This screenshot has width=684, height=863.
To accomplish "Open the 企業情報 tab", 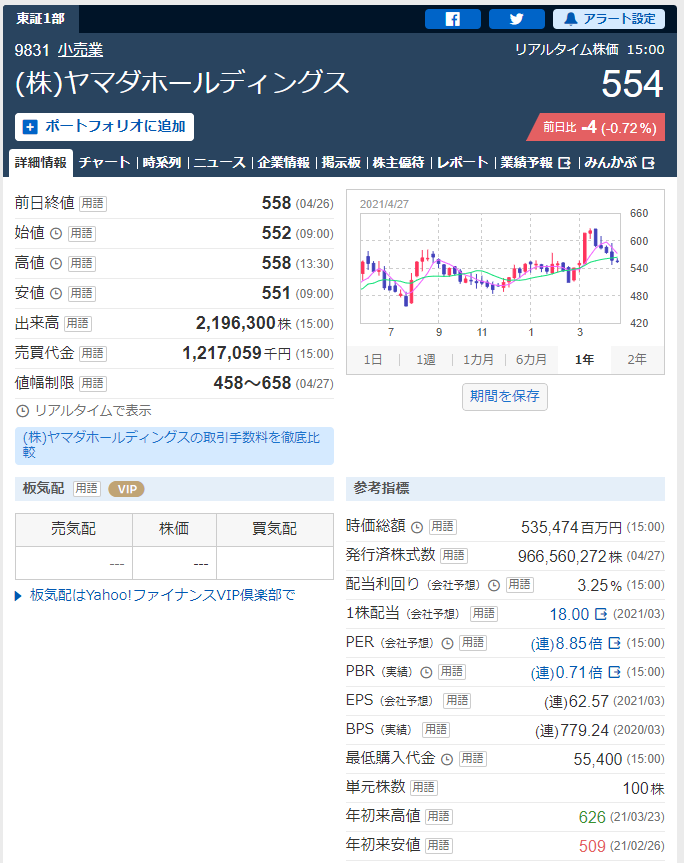I will [x=284, y=163].
